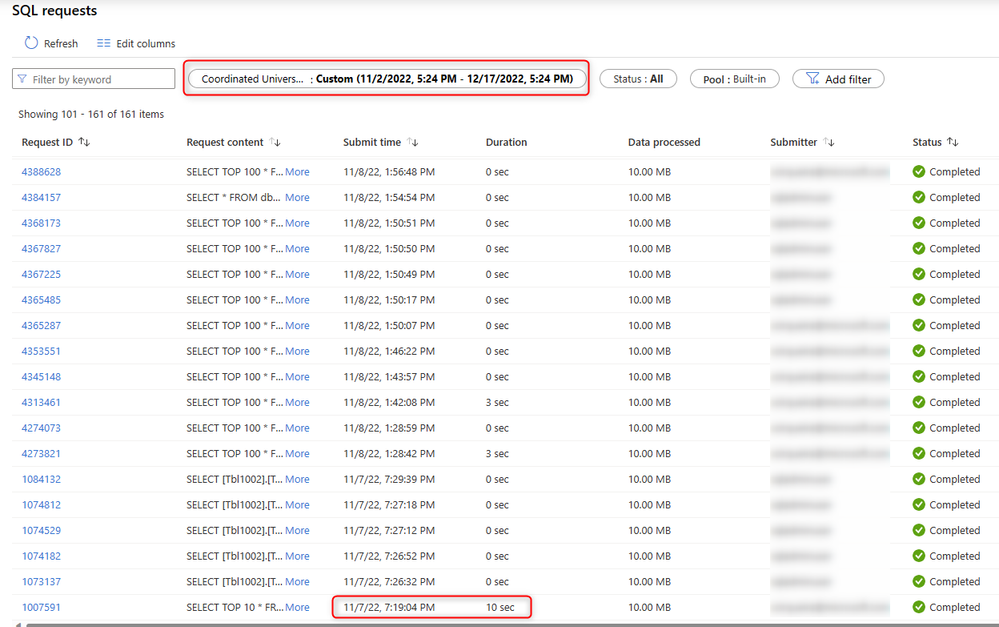This screenshot has height=627, width=999.
Task: Sort by Status arrows icon
Action: 952,142
